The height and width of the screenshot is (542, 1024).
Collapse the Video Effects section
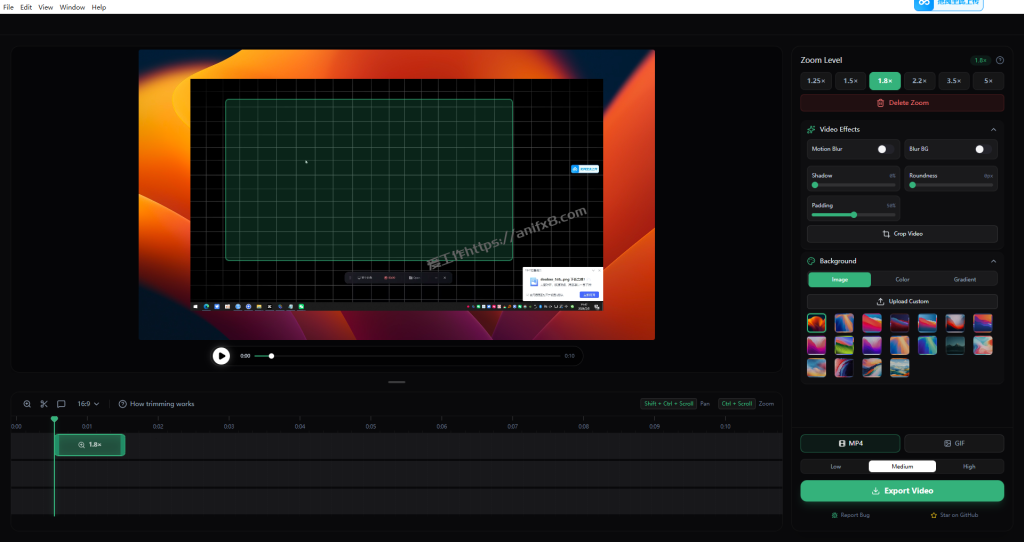pos(993,129)
